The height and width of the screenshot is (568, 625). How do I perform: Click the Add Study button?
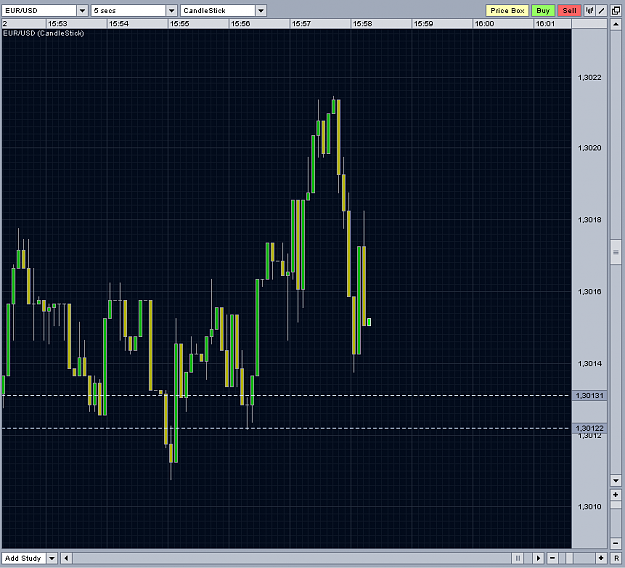[24, 558]
